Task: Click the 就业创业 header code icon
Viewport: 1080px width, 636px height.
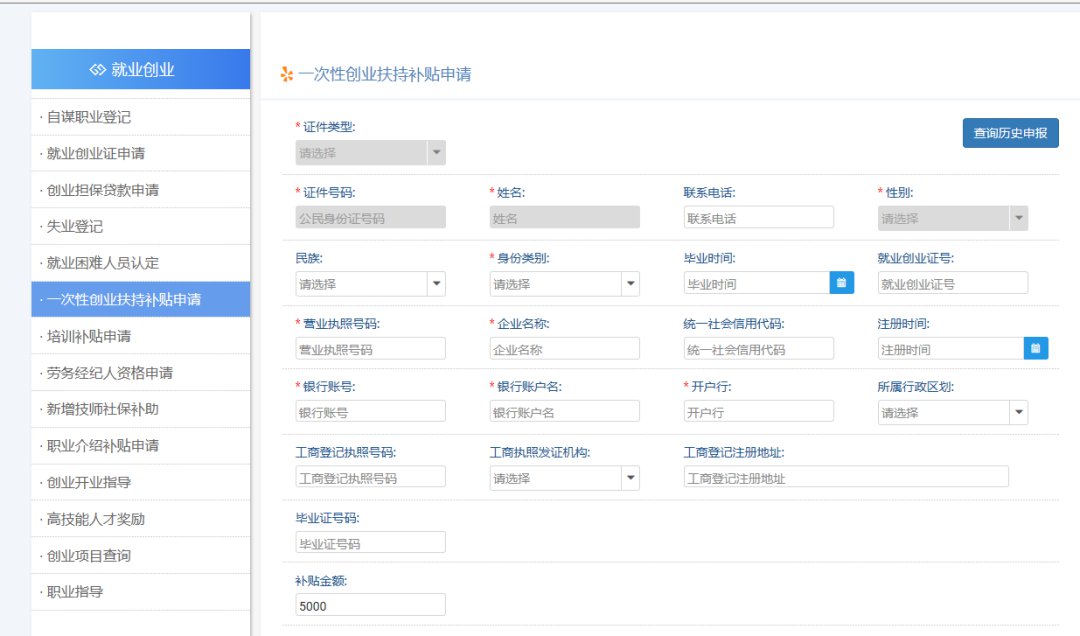Action: [x=97, y=70]
